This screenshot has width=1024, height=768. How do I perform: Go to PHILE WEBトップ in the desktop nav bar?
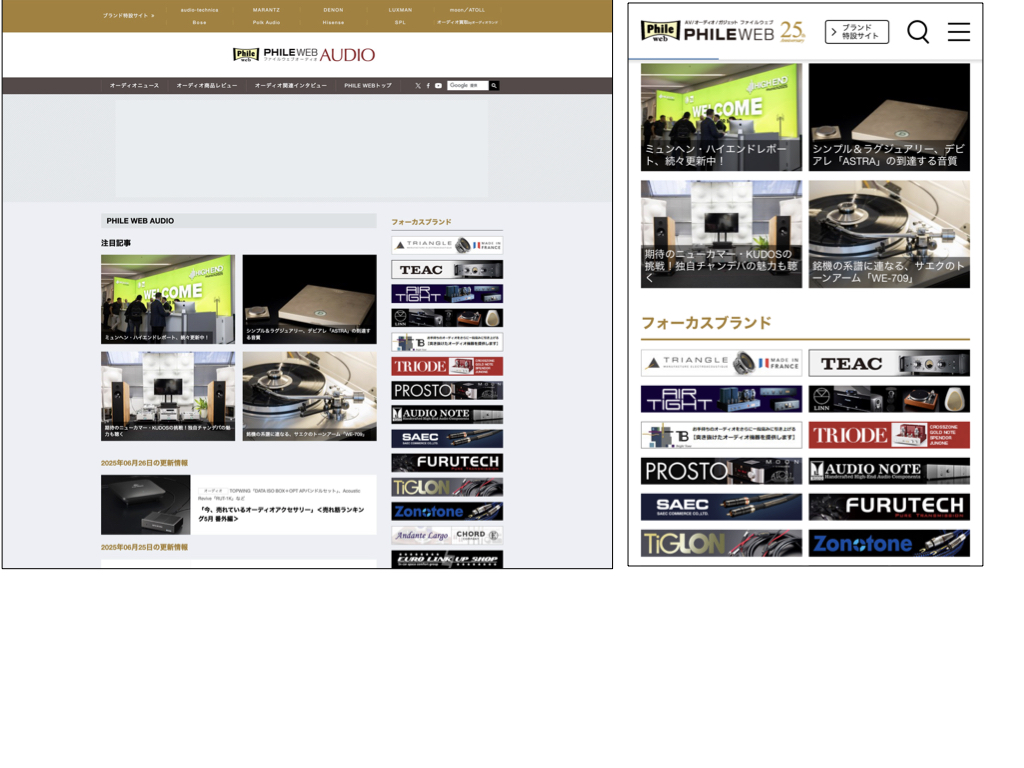[x=368, y=86]
